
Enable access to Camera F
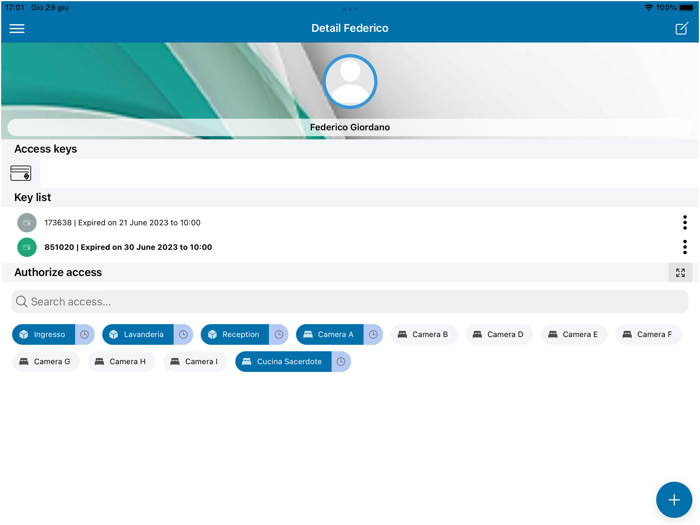pyautogui.click(x=648, y=334)
